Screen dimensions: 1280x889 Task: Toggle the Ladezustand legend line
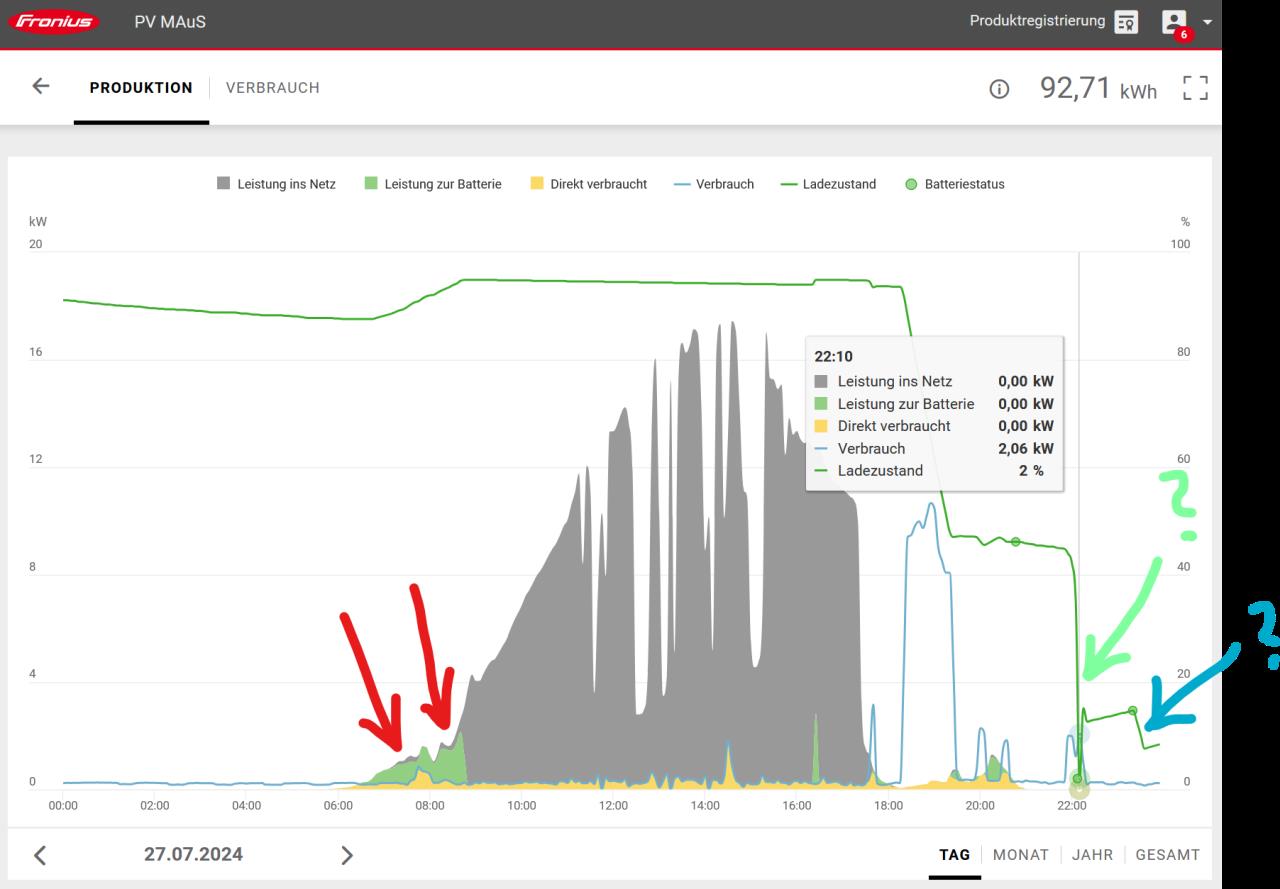point(828,184)
